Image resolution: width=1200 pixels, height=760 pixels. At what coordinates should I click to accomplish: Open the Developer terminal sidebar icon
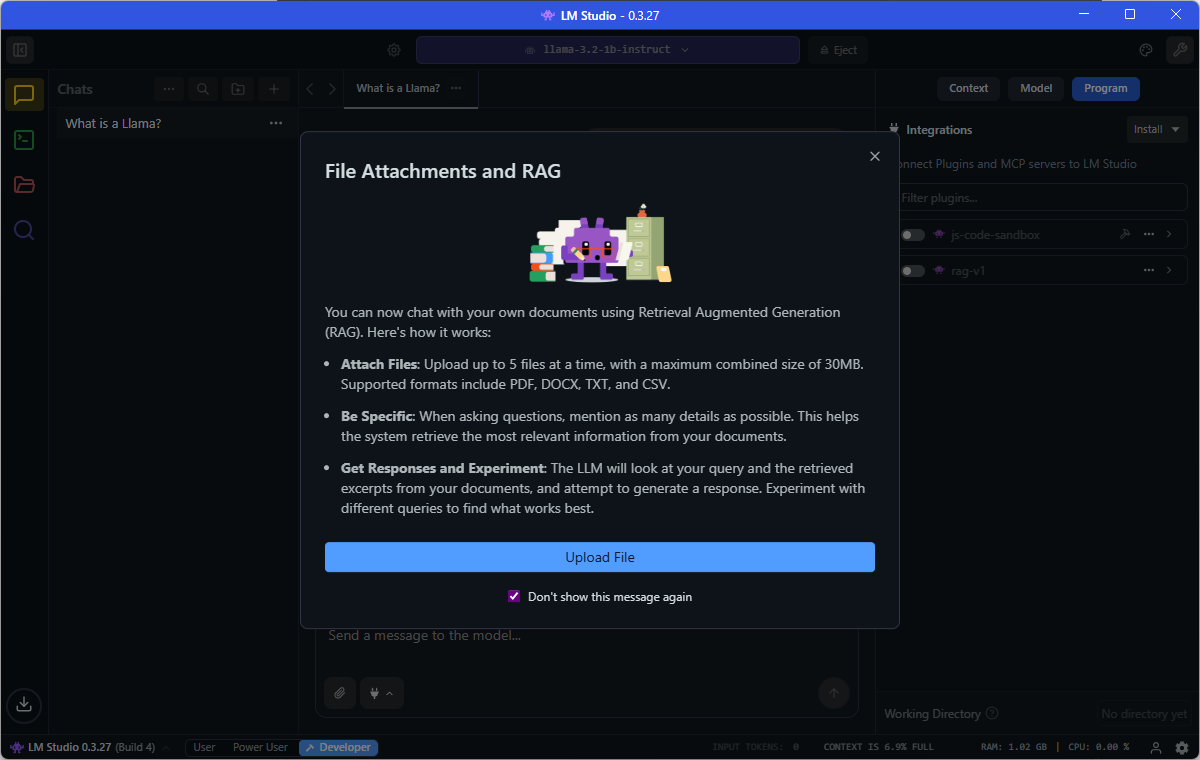click(x=24, y=140)
